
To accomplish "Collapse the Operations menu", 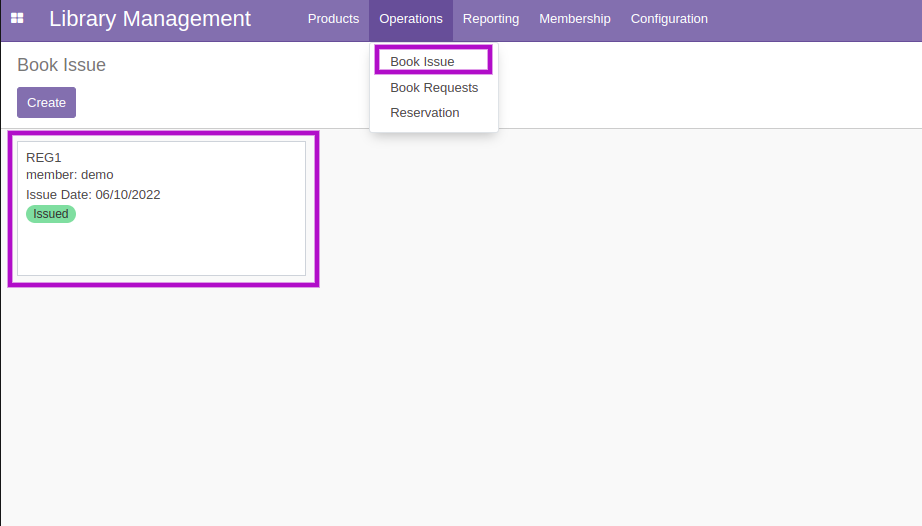I will [x=411, y=19].
